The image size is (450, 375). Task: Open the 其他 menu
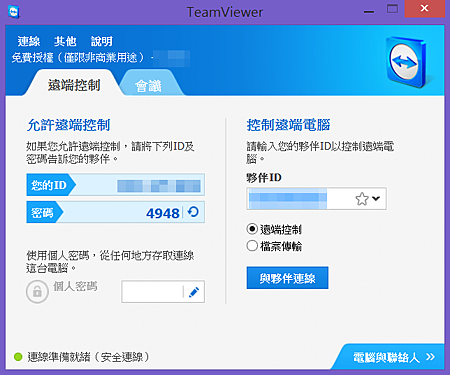[65, 41]
